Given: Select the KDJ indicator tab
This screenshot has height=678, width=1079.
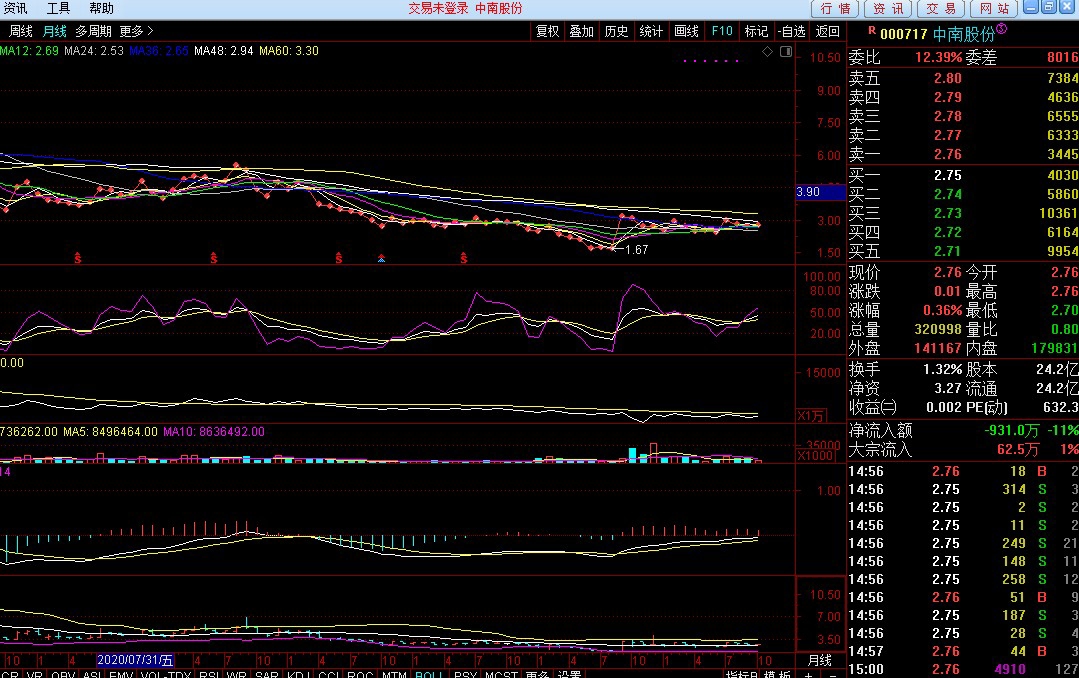Looking at the screenshot, I should [298, 674].
